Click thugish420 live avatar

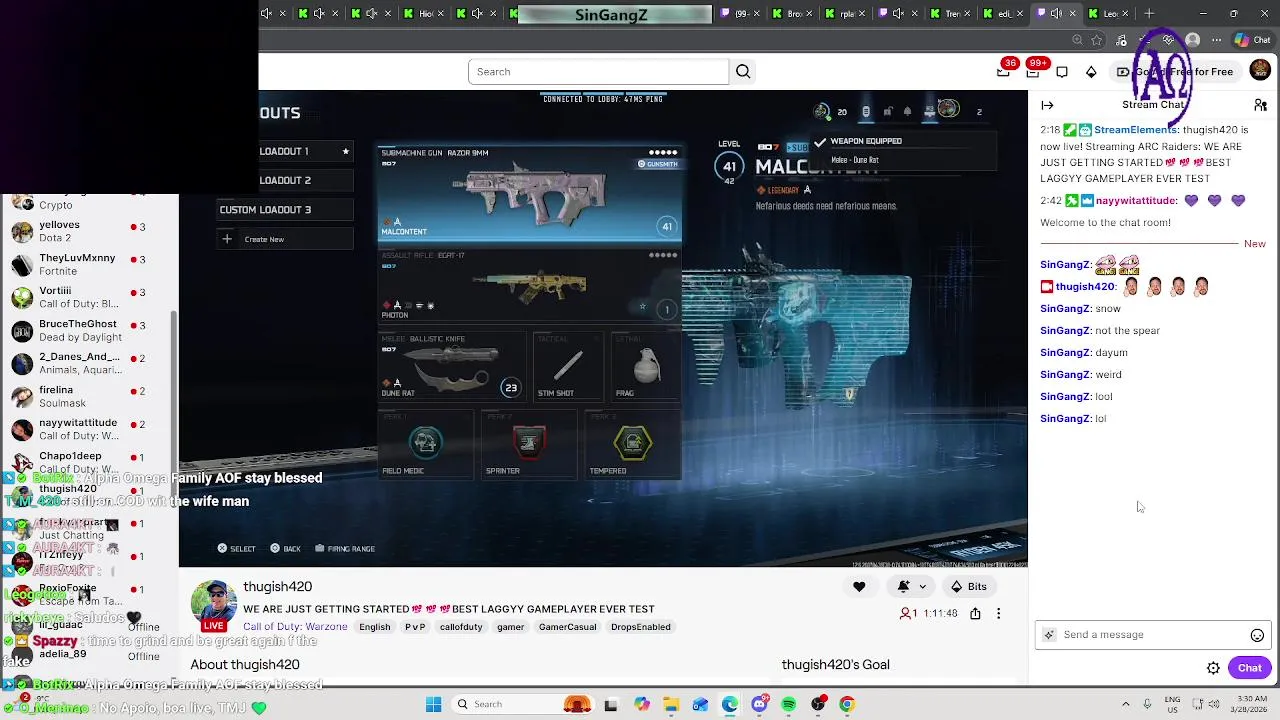point(213,603)
